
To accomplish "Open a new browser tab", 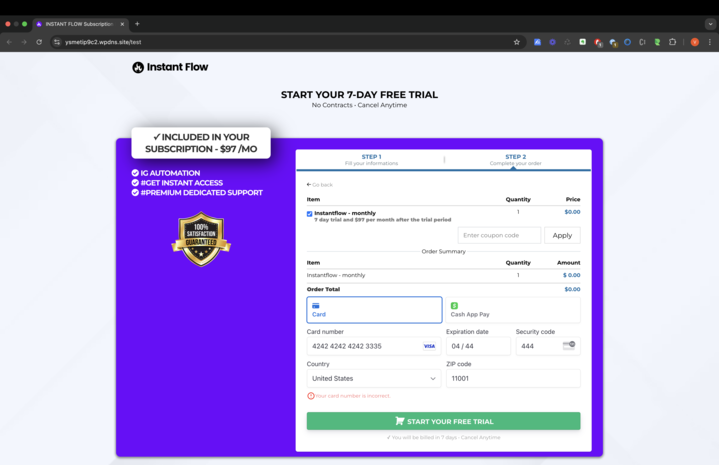I will (137, 24).
